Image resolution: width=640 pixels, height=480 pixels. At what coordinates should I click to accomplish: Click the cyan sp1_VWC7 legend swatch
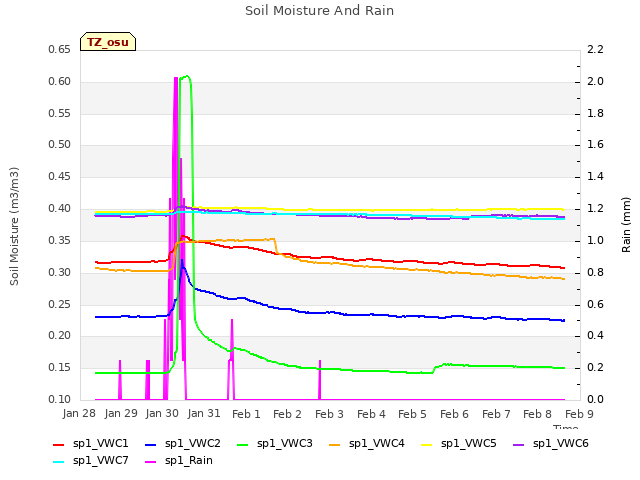pyautogui.click(x=59, y=462)
